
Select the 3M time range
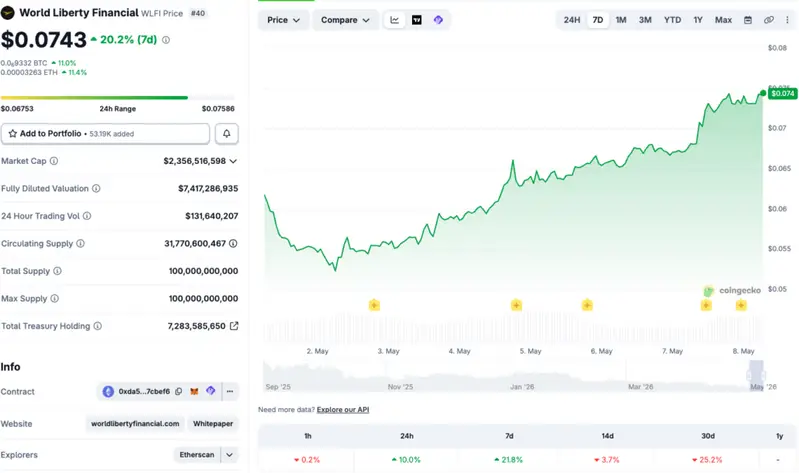coord(645,20)
